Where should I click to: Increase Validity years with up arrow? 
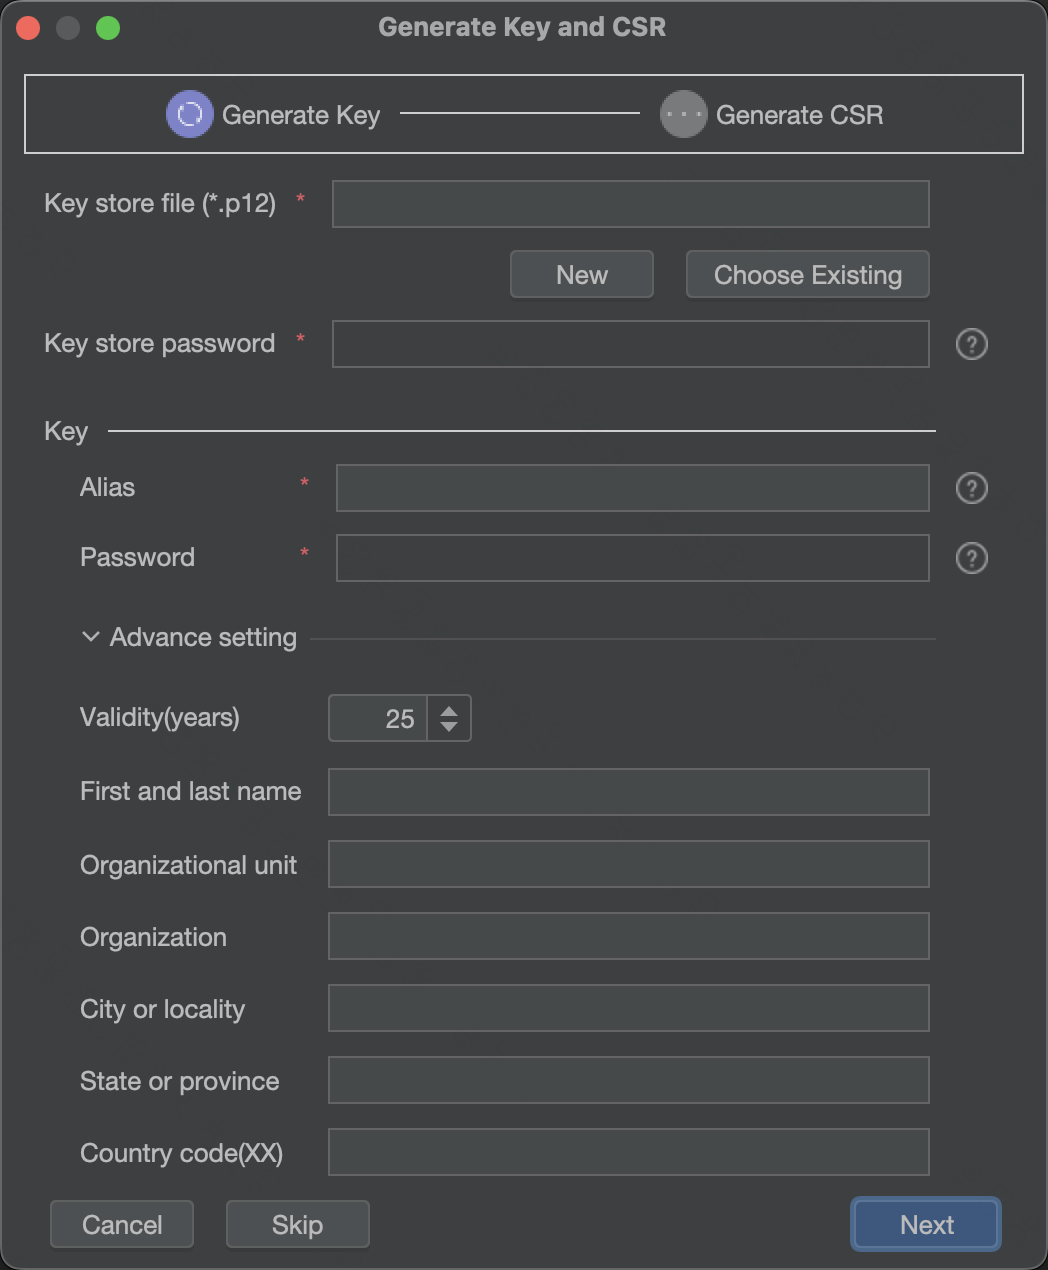tap(449, 710)
